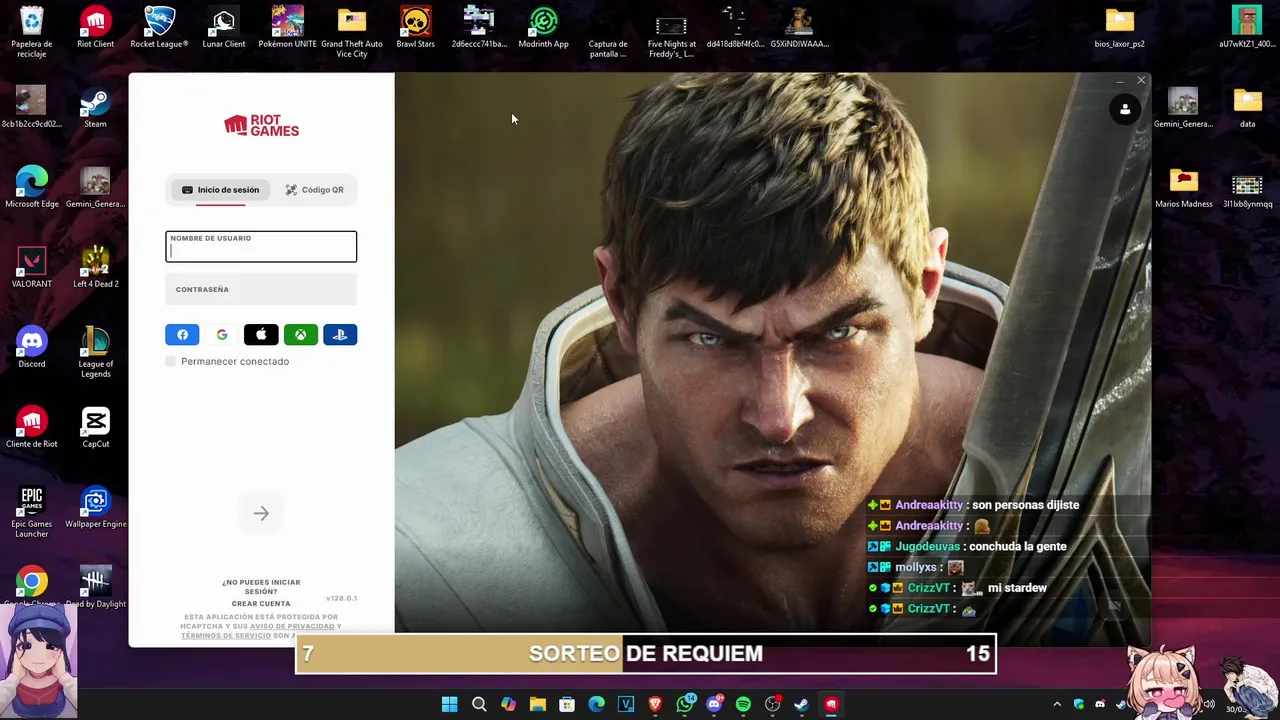Open Brave browser from the taskbar

pos(655,705)
